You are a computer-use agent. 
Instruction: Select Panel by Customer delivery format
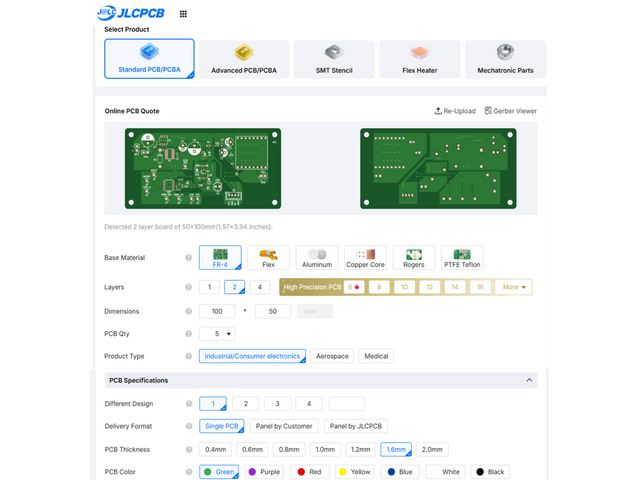pos(284,426)
